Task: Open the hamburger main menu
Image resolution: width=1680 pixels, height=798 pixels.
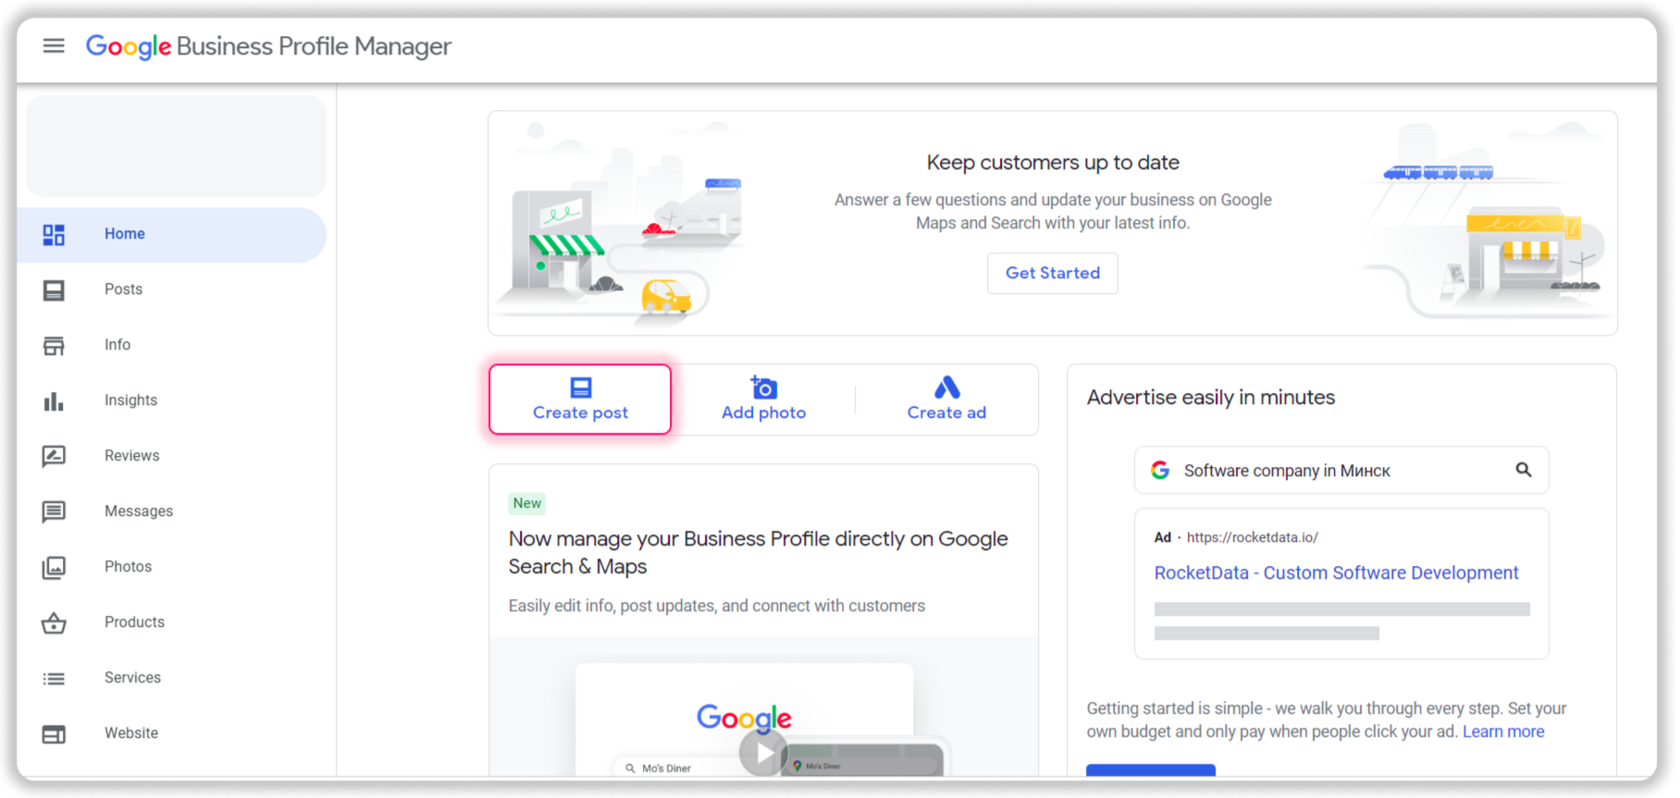Action: [54, 46]
